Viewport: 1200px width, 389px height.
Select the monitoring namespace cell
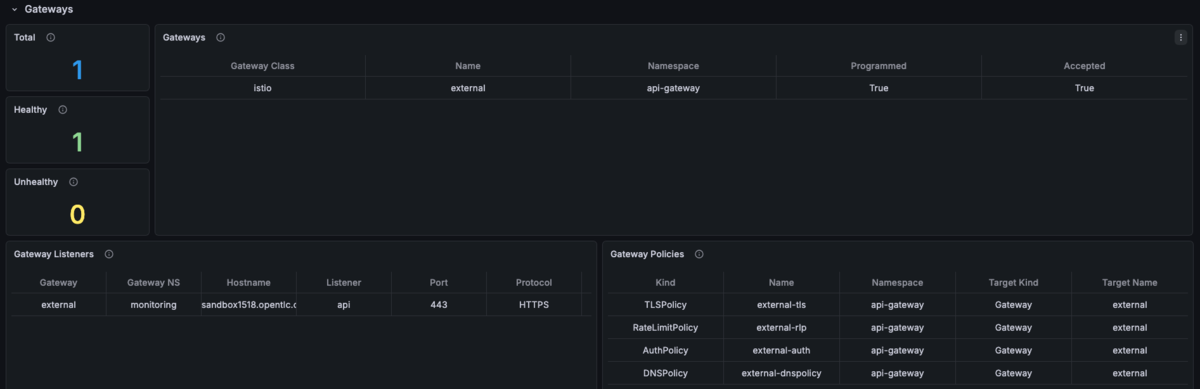[153, 305]
